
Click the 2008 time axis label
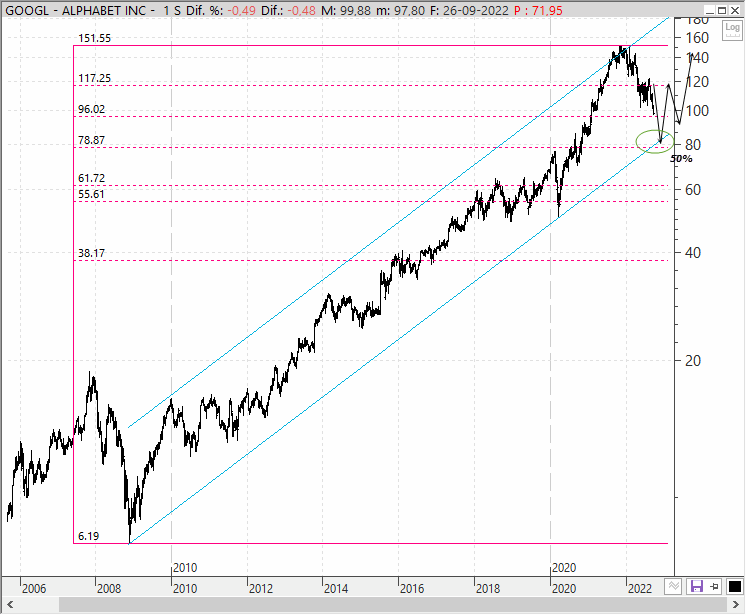109,589
